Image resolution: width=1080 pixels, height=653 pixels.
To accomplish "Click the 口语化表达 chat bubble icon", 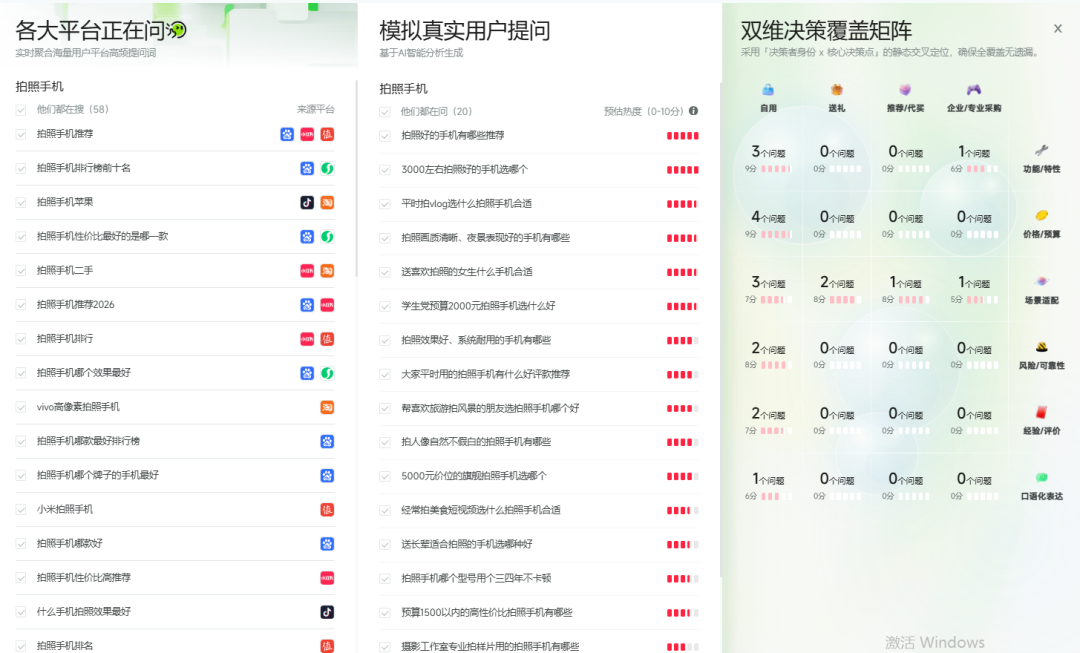I will (x=1041, y=477).
